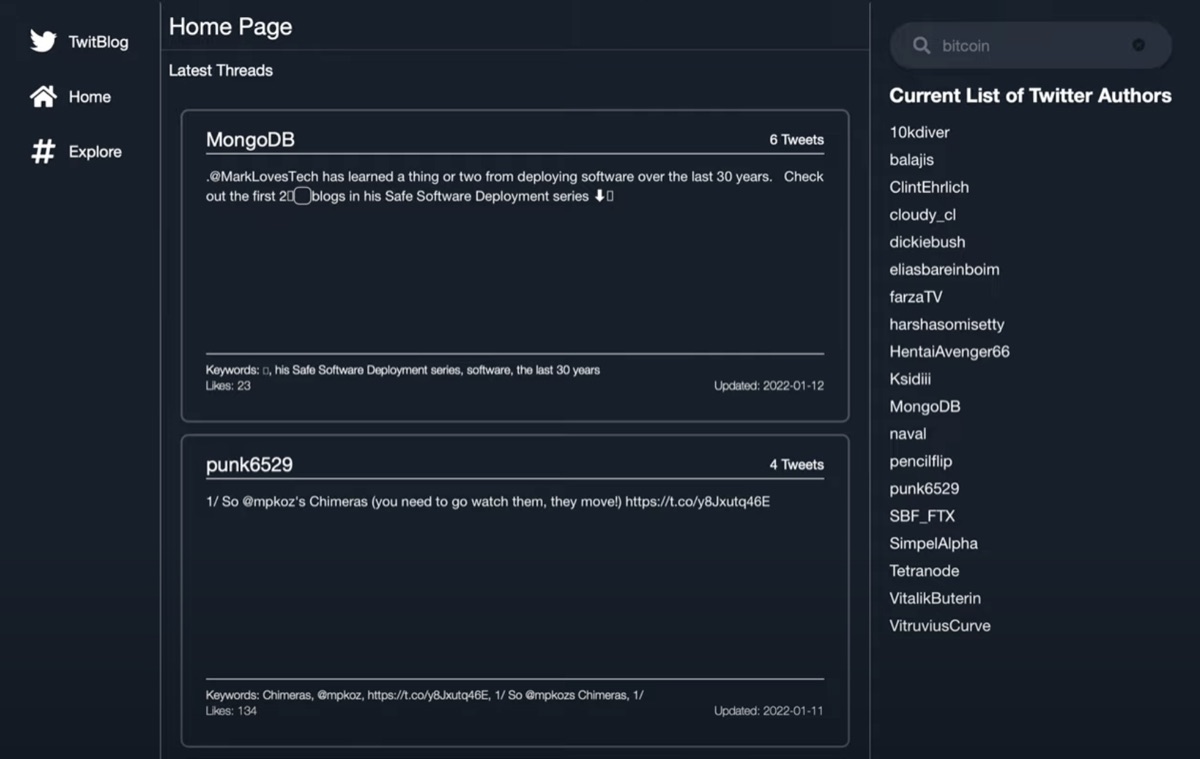The image size is (1200, 759).
Task: Focus the search field containing bitcoin
Action: (x=1030, y=46)
